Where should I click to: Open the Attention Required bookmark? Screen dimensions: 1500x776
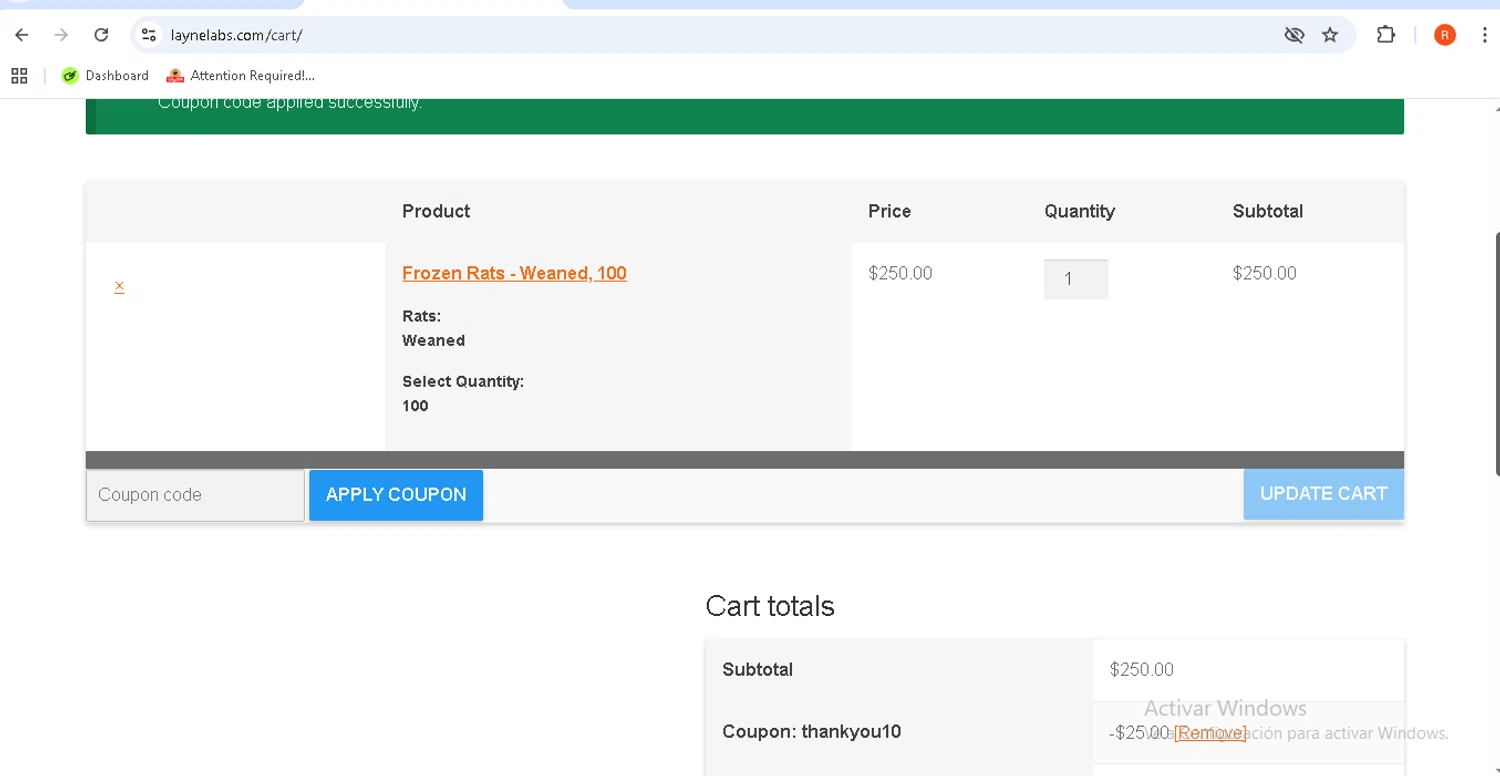pyautogui.click(x=240, y=76)
